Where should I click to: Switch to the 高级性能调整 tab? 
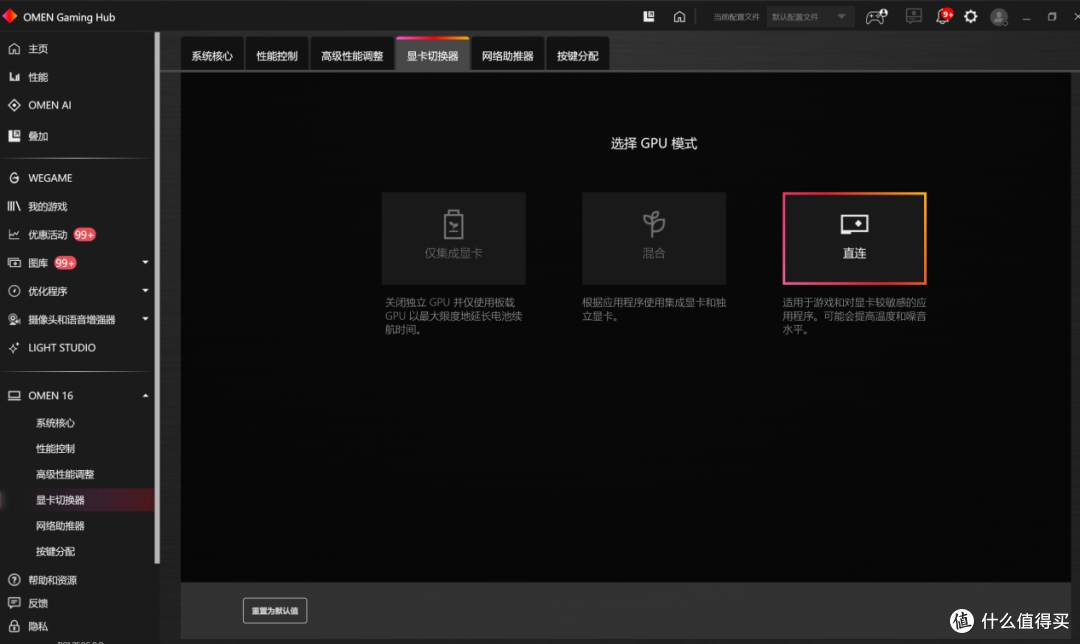coord(352,55)
